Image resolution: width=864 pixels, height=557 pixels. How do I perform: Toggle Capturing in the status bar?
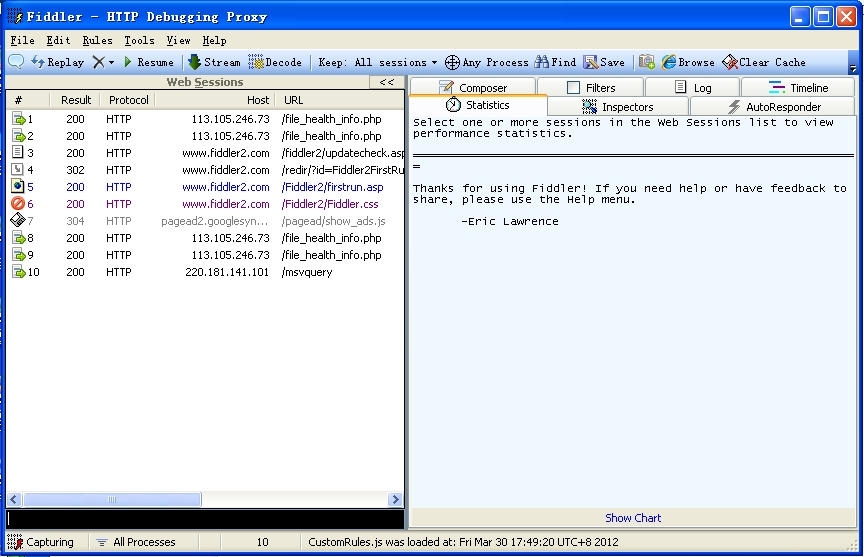coord(41,542)
